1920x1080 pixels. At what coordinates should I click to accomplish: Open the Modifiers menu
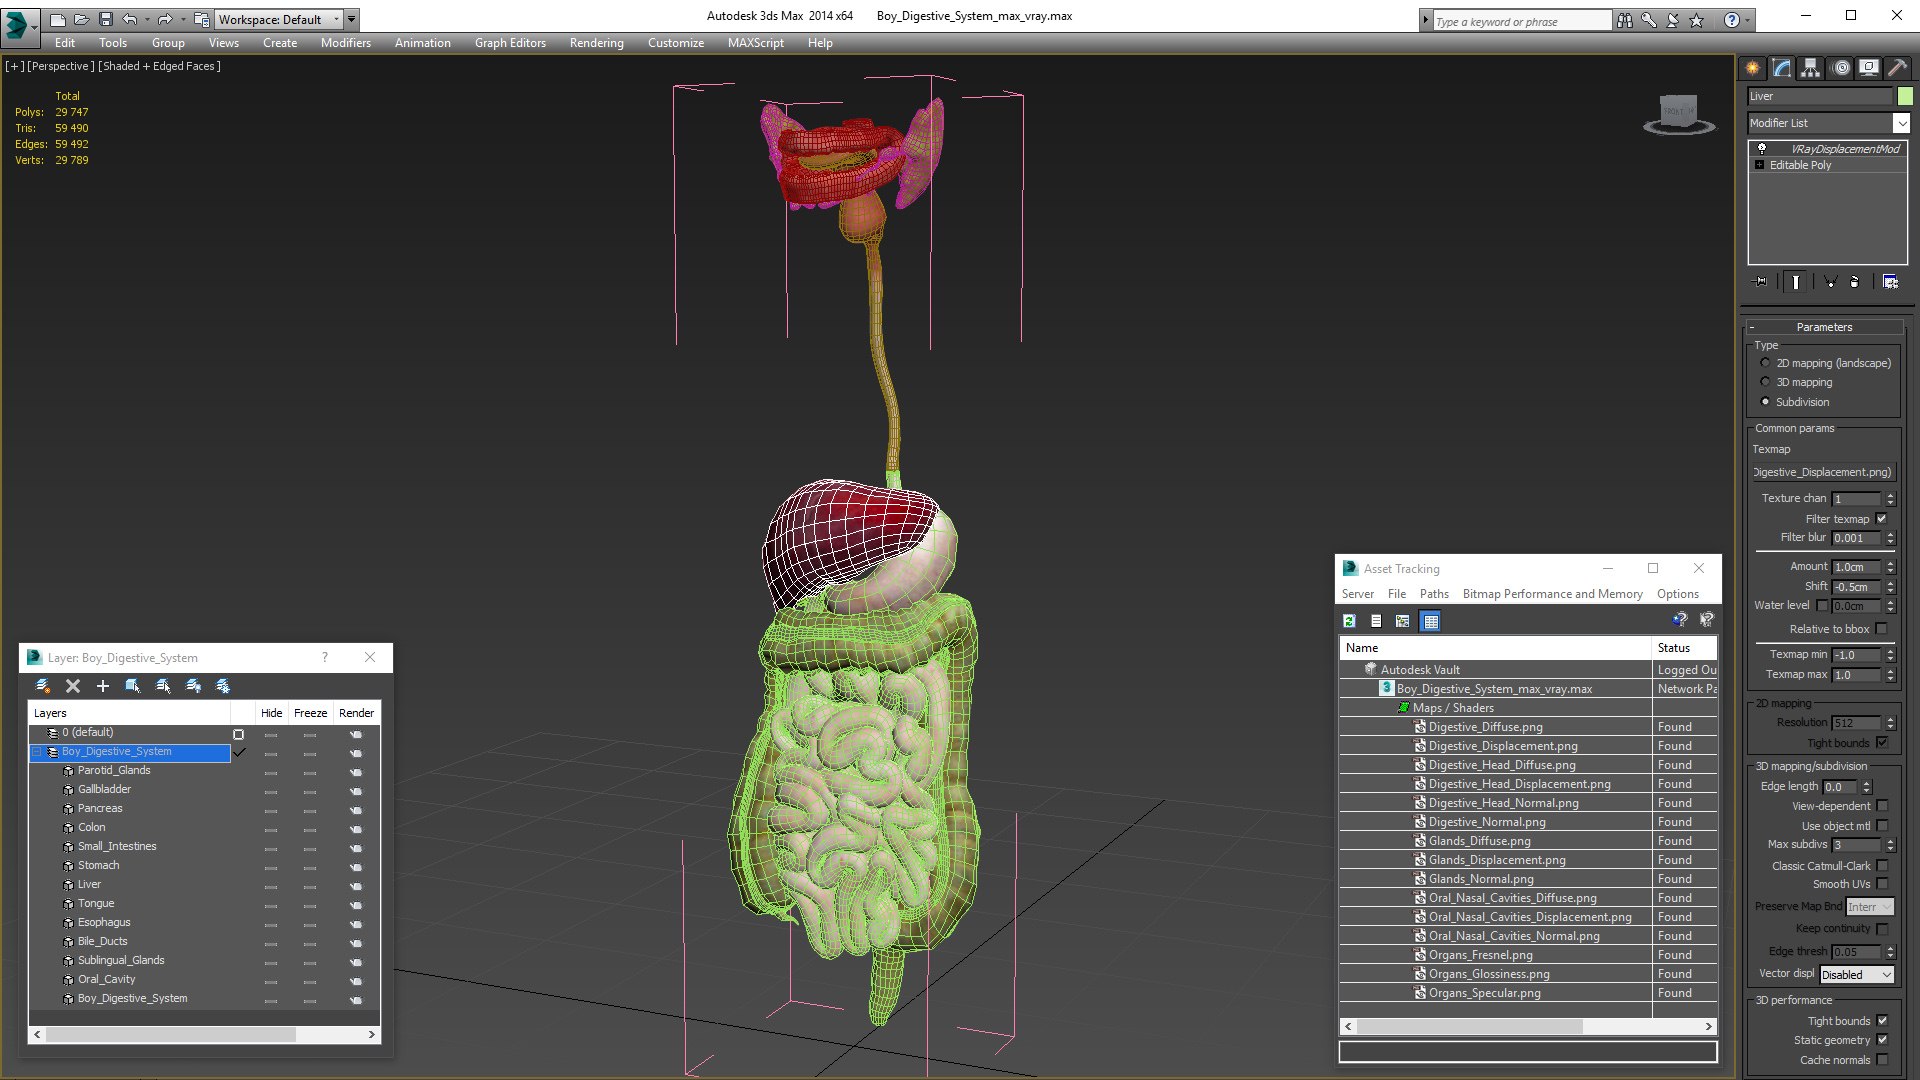(345, 43)
